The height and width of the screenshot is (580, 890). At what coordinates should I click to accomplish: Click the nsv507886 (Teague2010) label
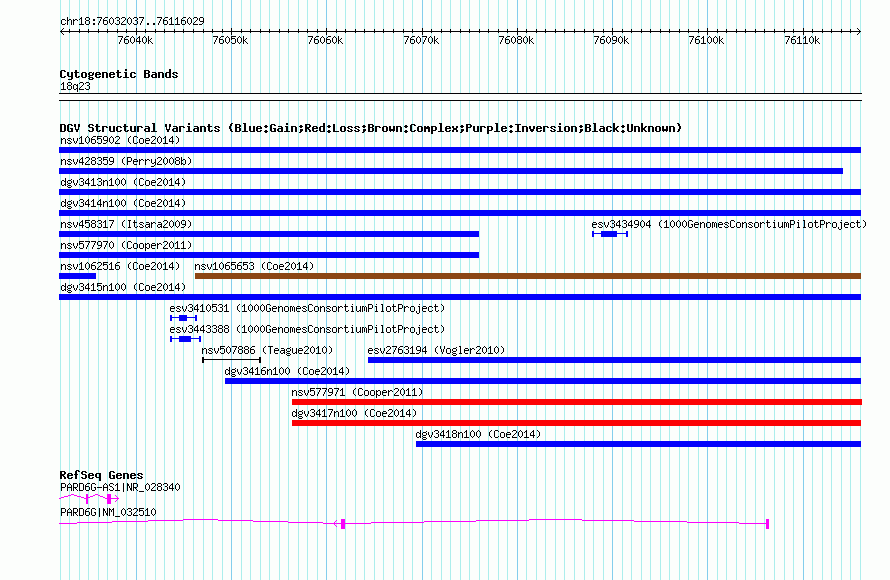point(267,350)
